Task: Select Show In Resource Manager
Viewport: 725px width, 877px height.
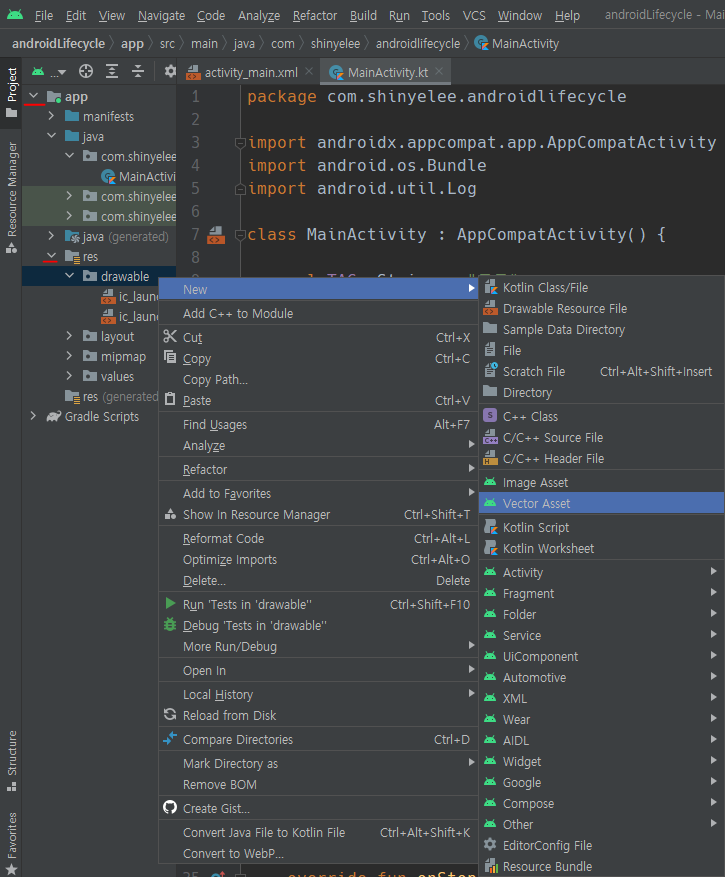Action: [318, 515]
